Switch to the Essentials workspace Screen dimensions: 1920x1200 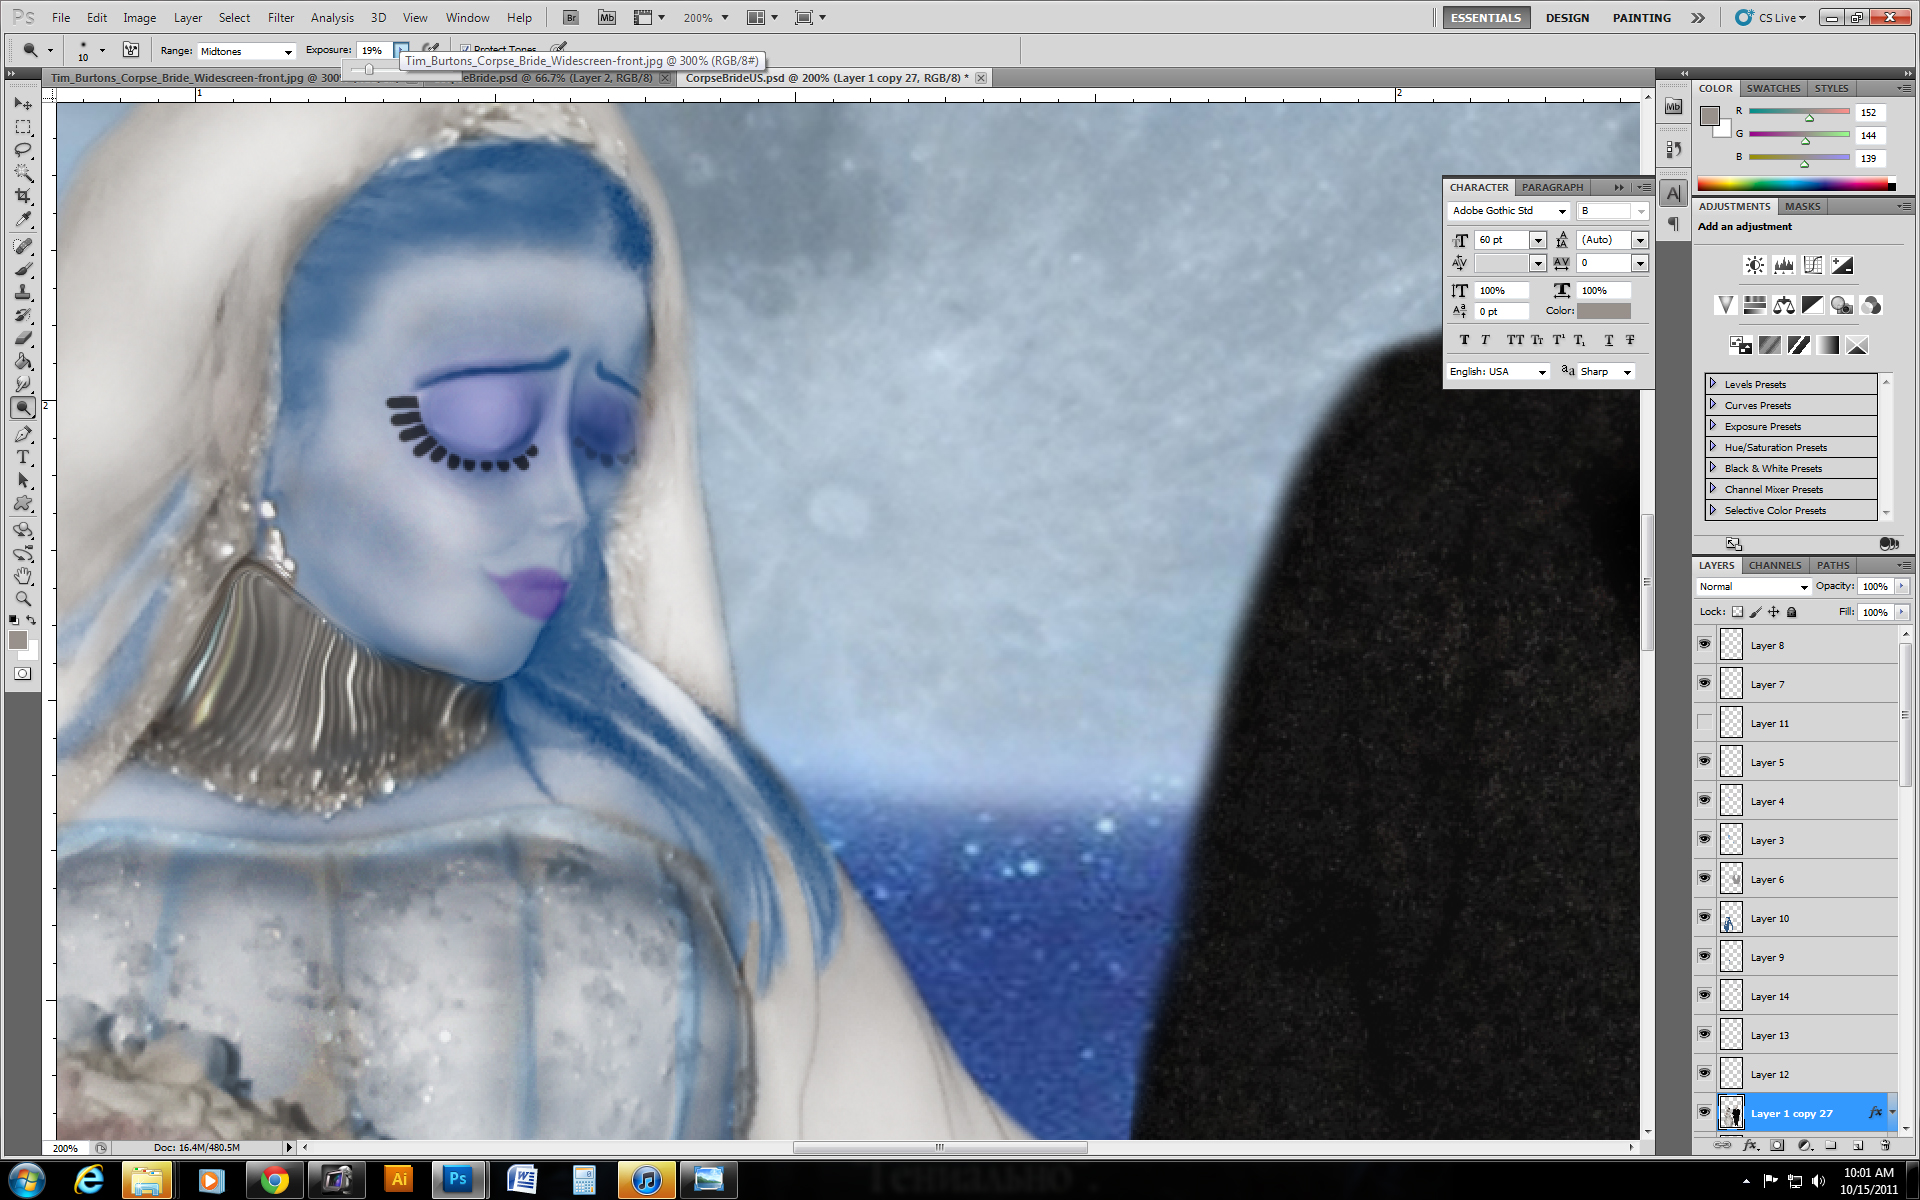(x=1486, y=18)
